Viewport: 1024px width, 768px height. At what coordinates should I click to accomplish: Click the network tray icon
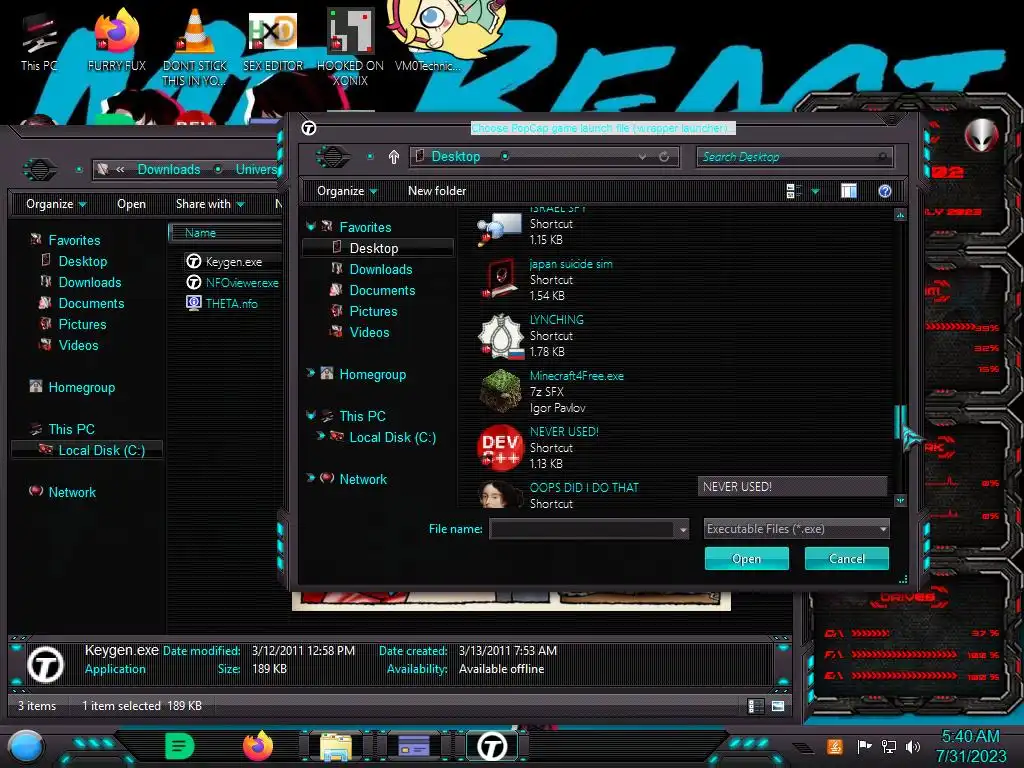(889, 746)
